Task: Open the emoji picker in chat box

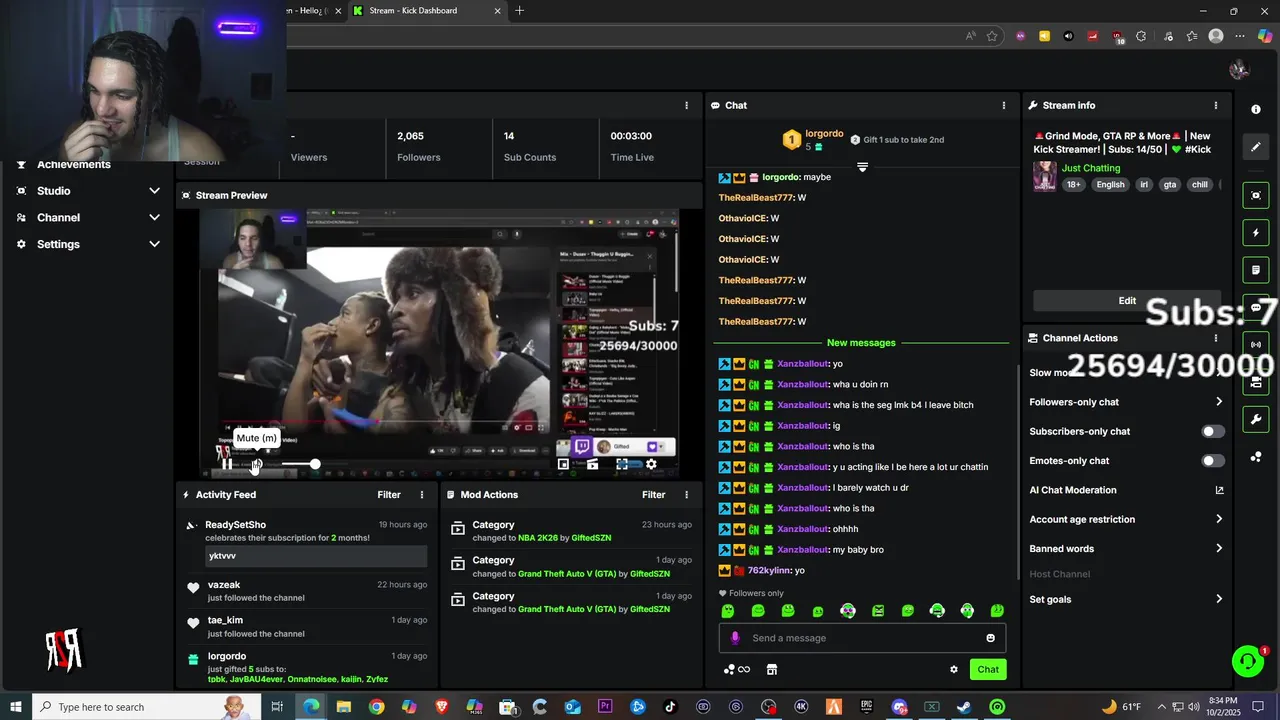Action: (991, 638)
